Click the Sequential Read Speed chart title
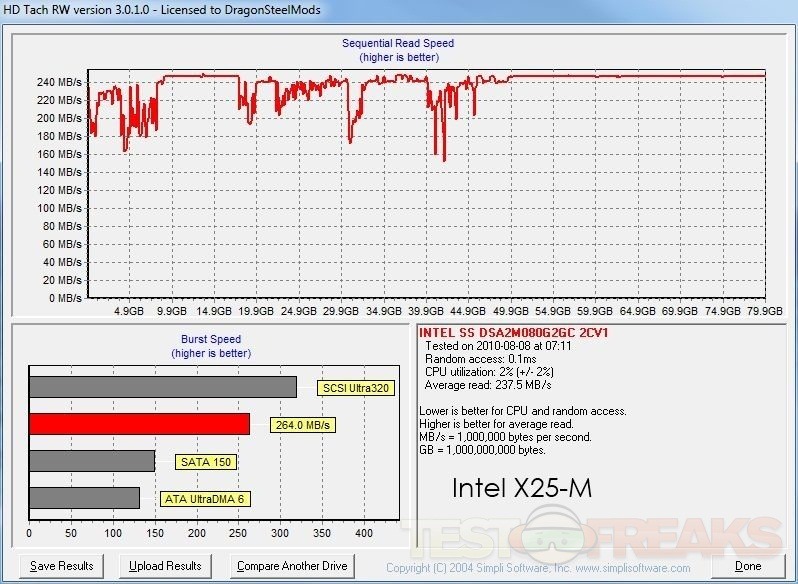 tap(398, 43)
